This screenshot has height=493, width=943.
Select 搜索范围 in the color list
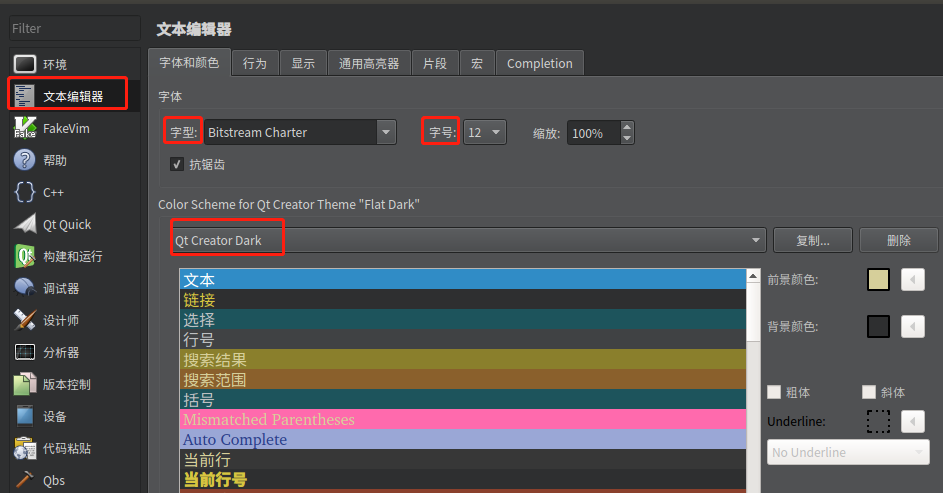coord(462,379)
